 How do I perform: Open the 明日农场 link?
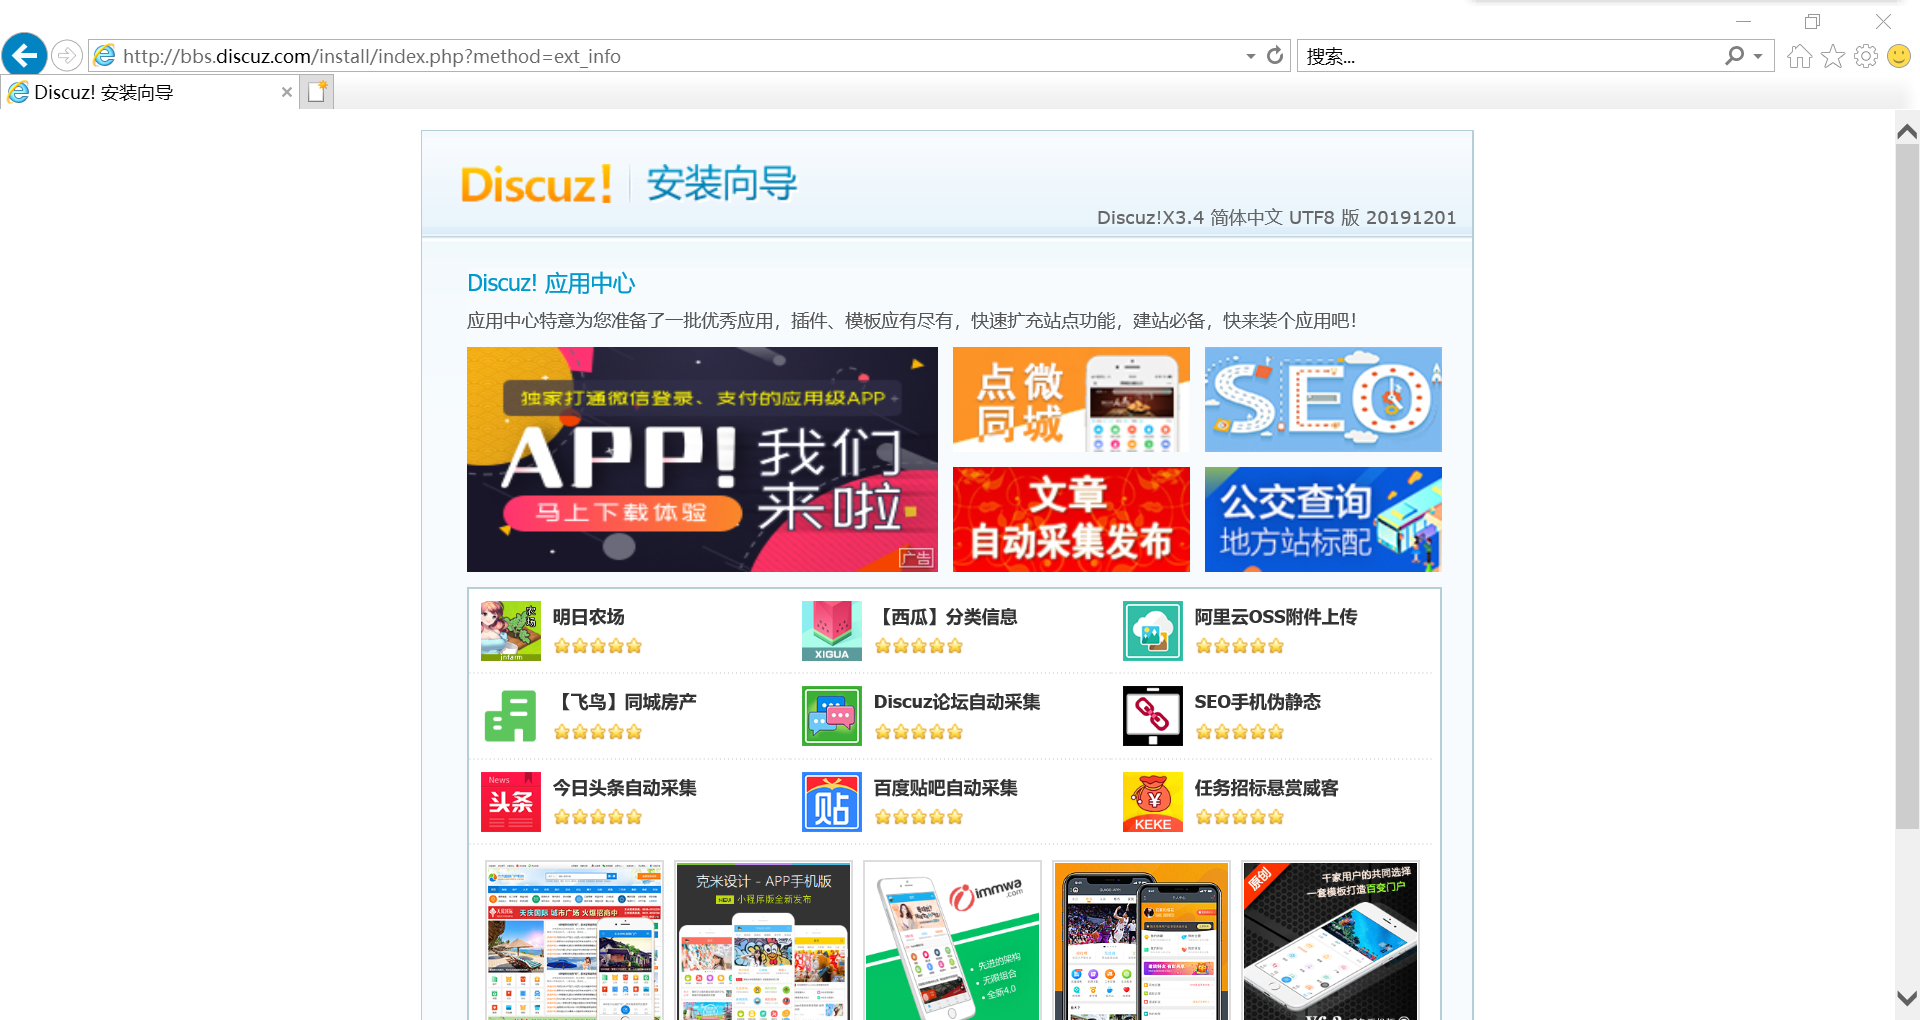pyautogui.click(x=589, y=617)
